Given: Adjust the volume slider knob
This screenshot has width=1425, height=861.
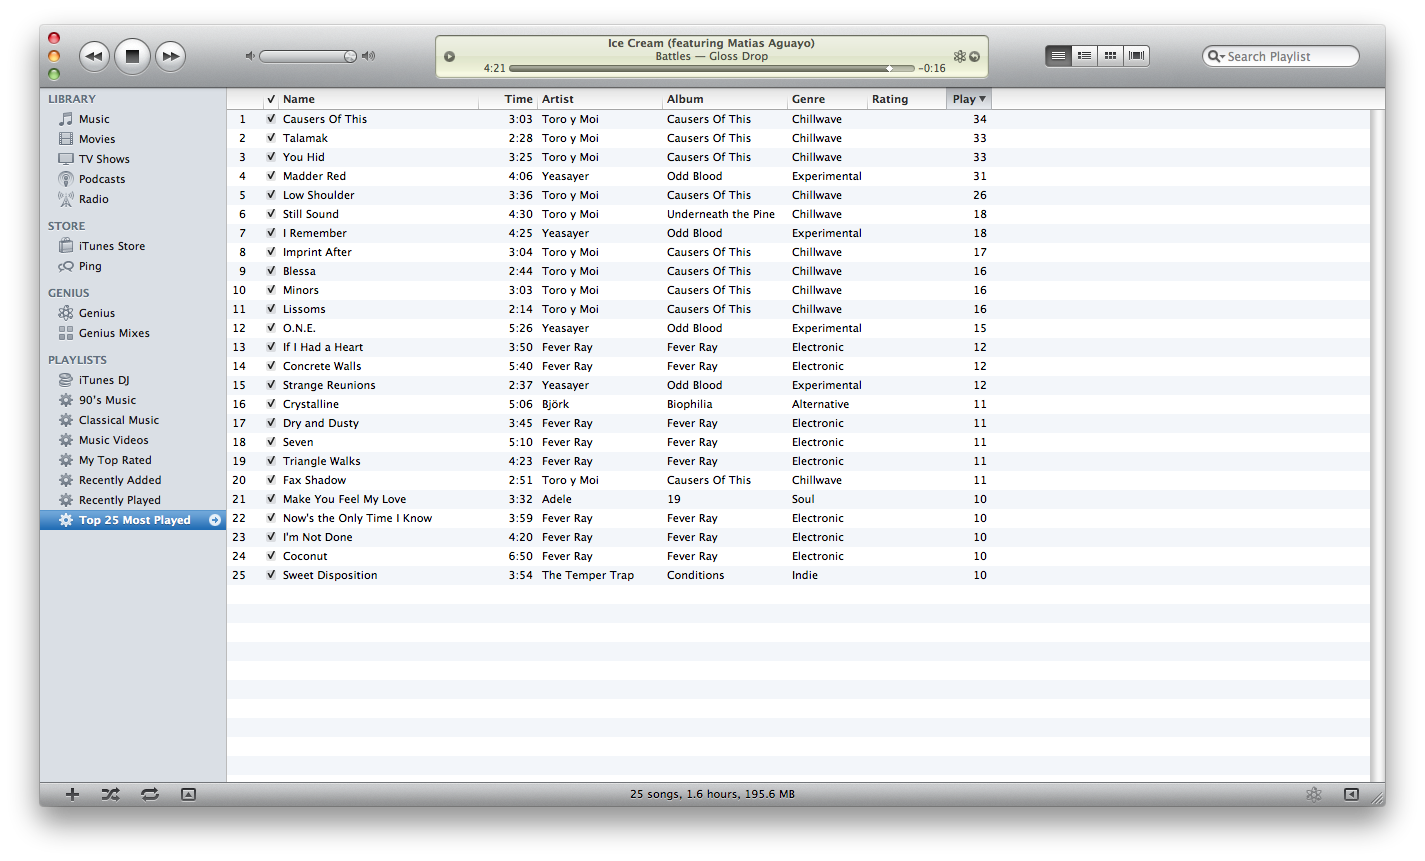Looking at the screenshot, I should click(x=350, y=56).
